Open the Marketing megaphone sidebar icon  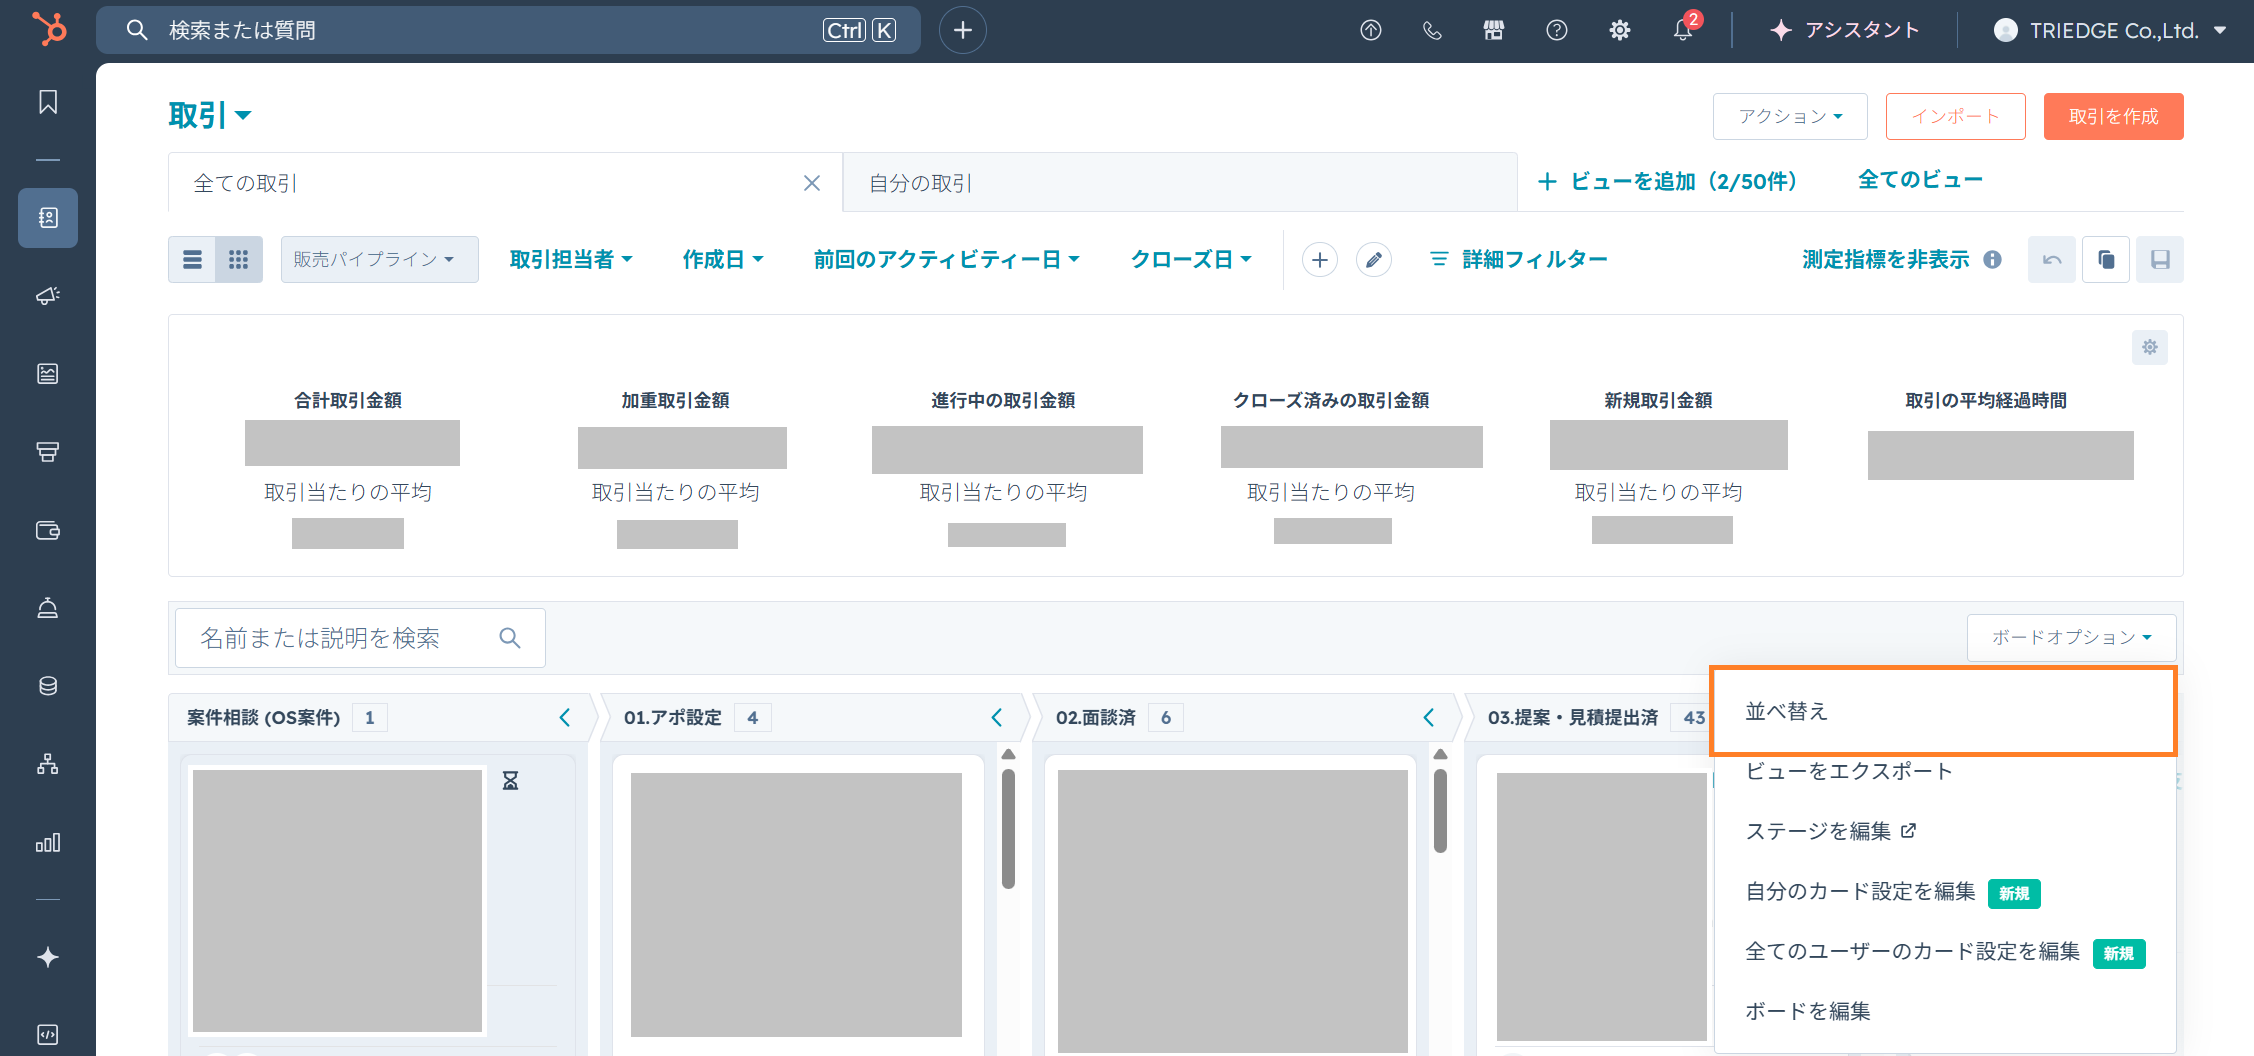(48, 296)
